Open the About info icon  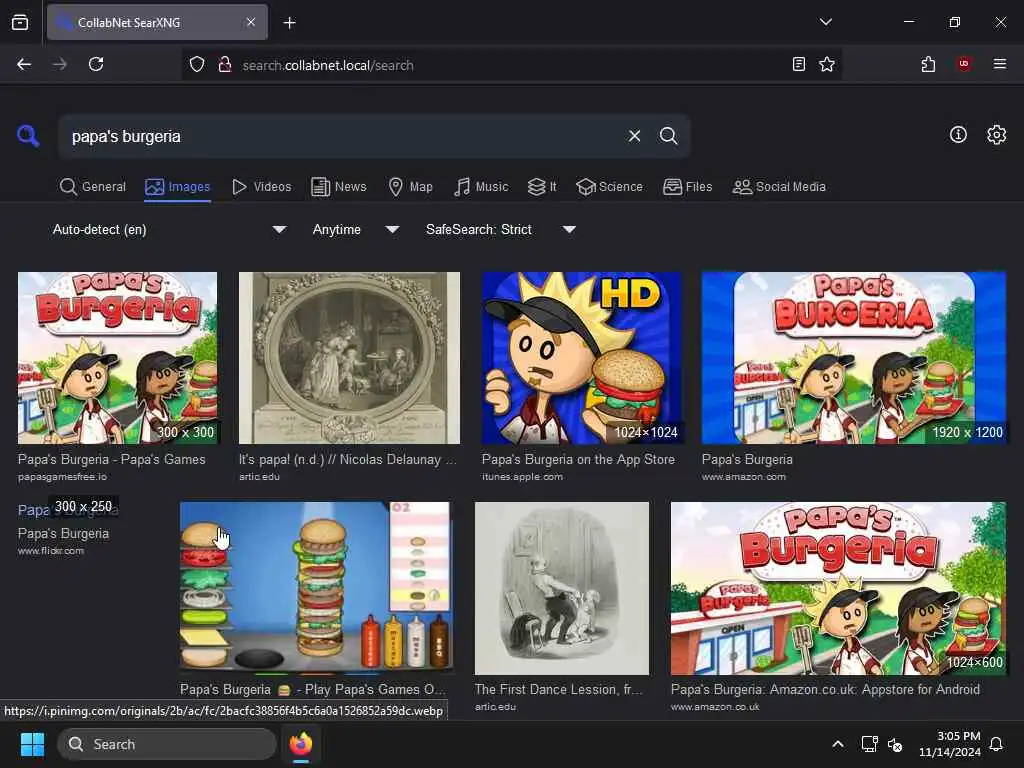click(x=958, y=135)
